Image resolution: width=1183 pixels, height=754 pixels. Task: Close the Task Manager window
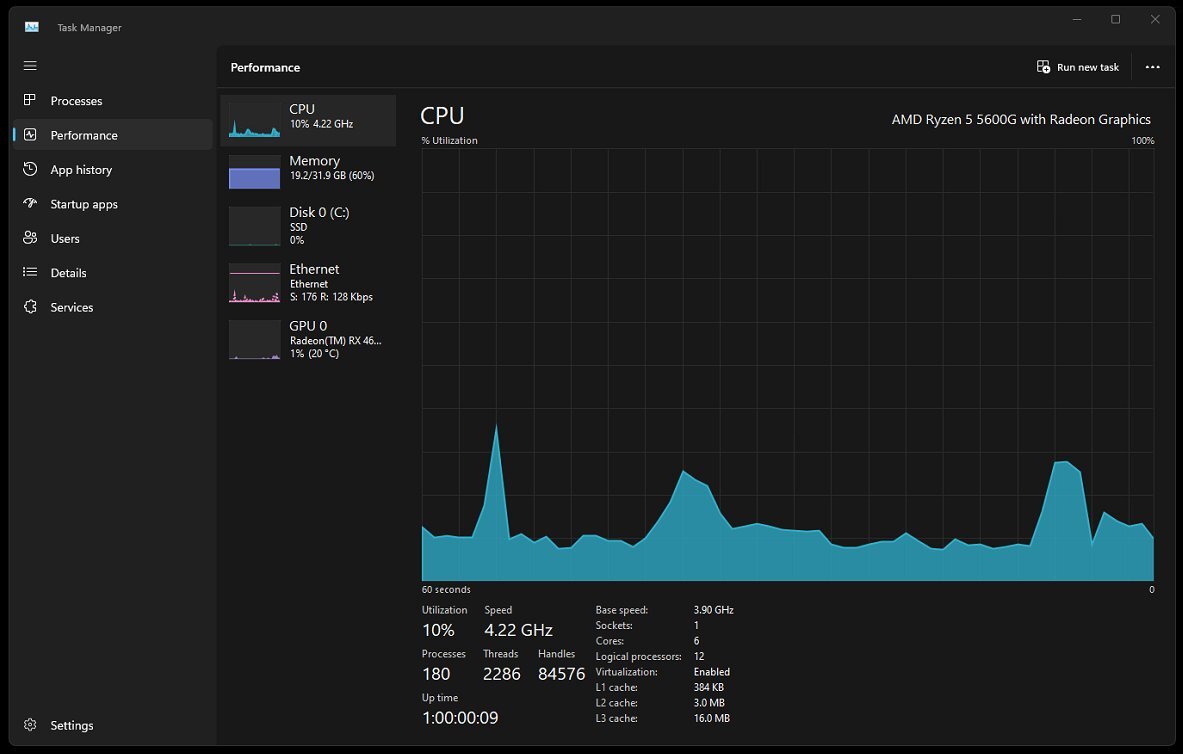click(x=1155, y=20)
